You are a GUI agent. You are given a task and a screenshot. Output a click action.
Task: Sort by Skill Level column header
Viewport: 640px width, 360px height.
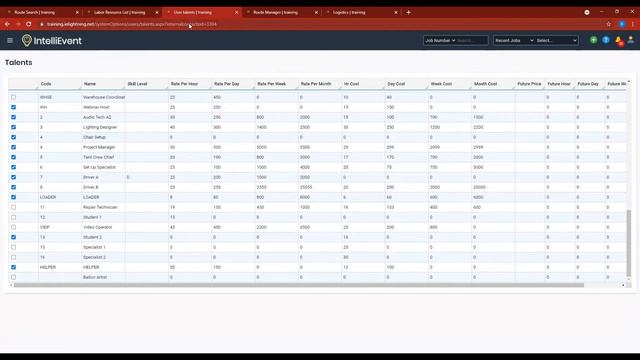(137, 84)
